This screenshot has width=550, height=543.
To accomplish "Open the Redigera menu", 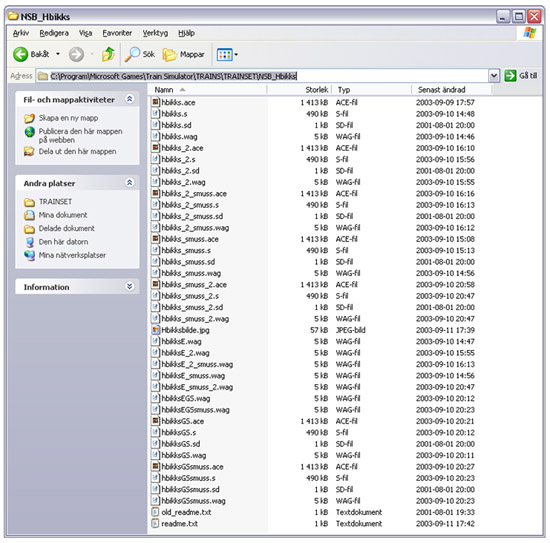I will (x=54, y=33).
